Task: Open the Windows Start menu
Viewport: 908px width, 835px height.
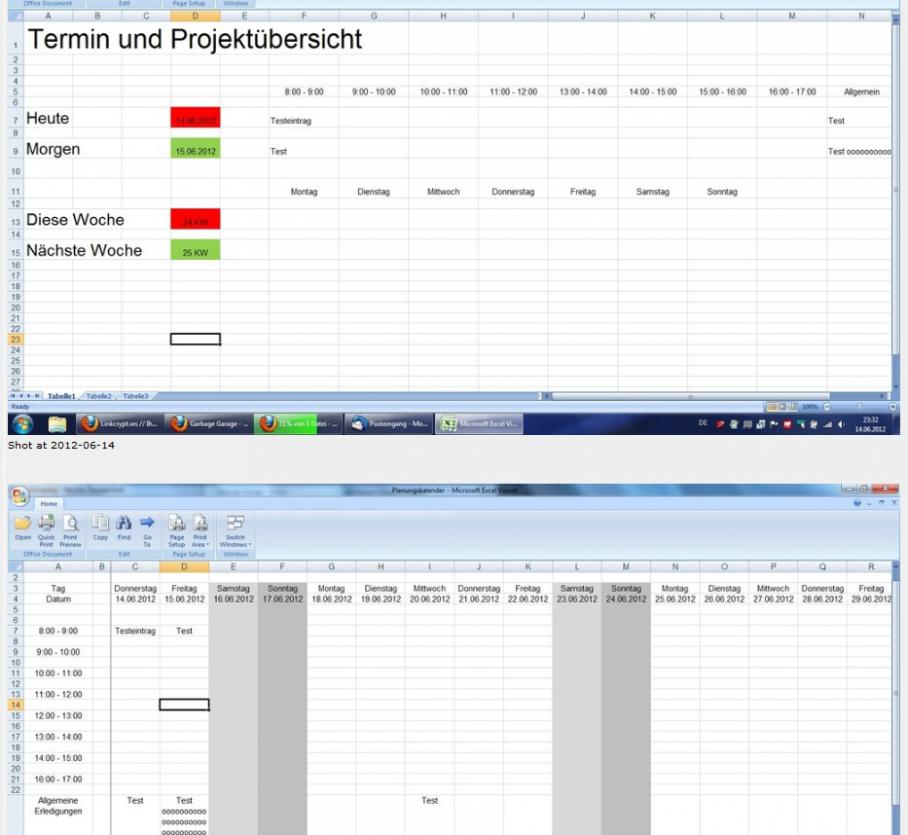Action: [22, 424]
